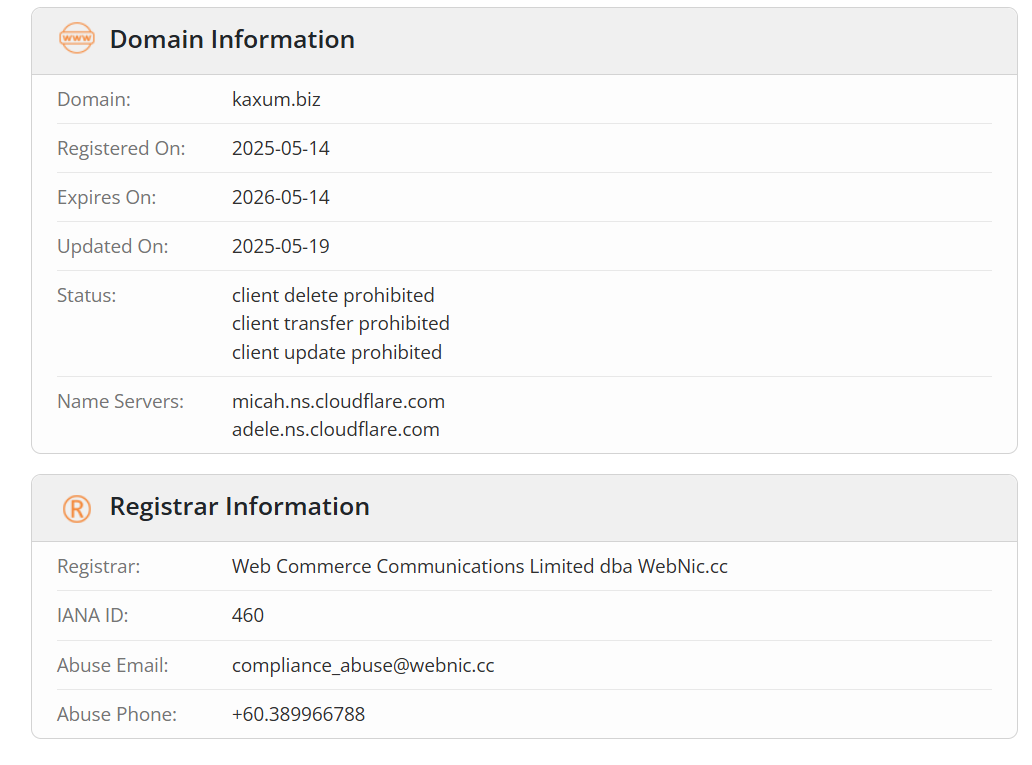Click the Name Servers label
This screenshot has height=765, width=1032.
120,401
